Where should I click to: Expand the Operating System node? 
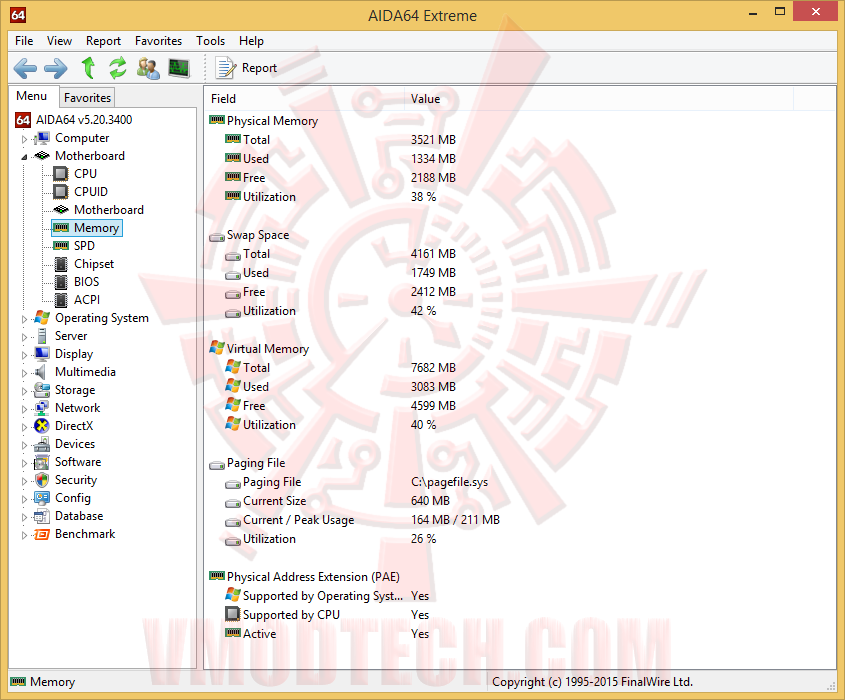click(x=24, y=319)
